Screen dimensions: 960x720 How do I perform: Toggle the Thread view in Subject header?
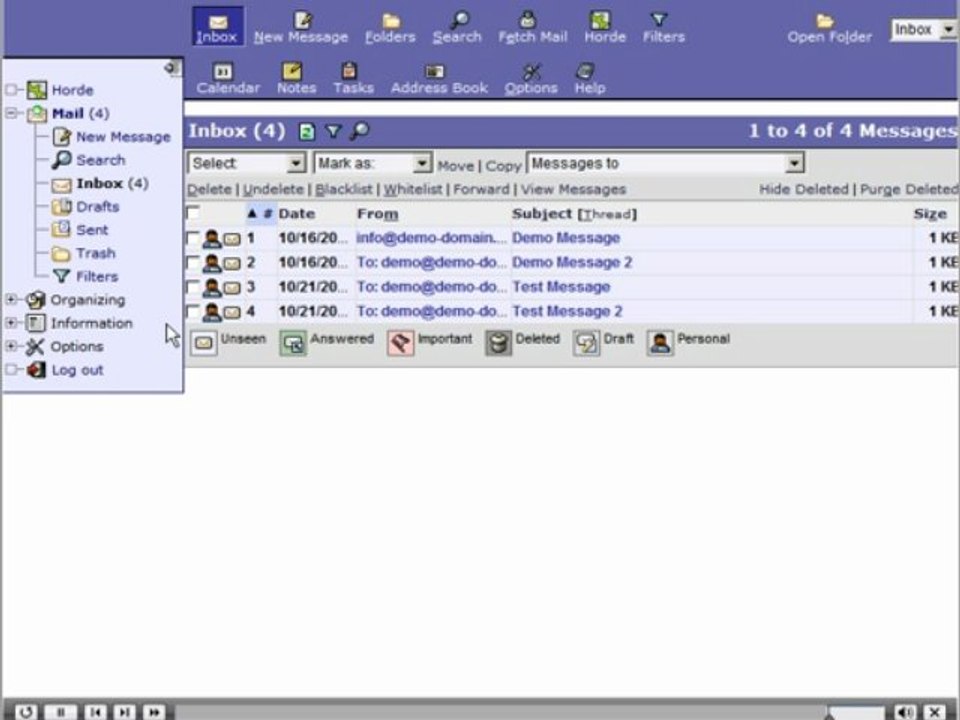tap(607, 214)
